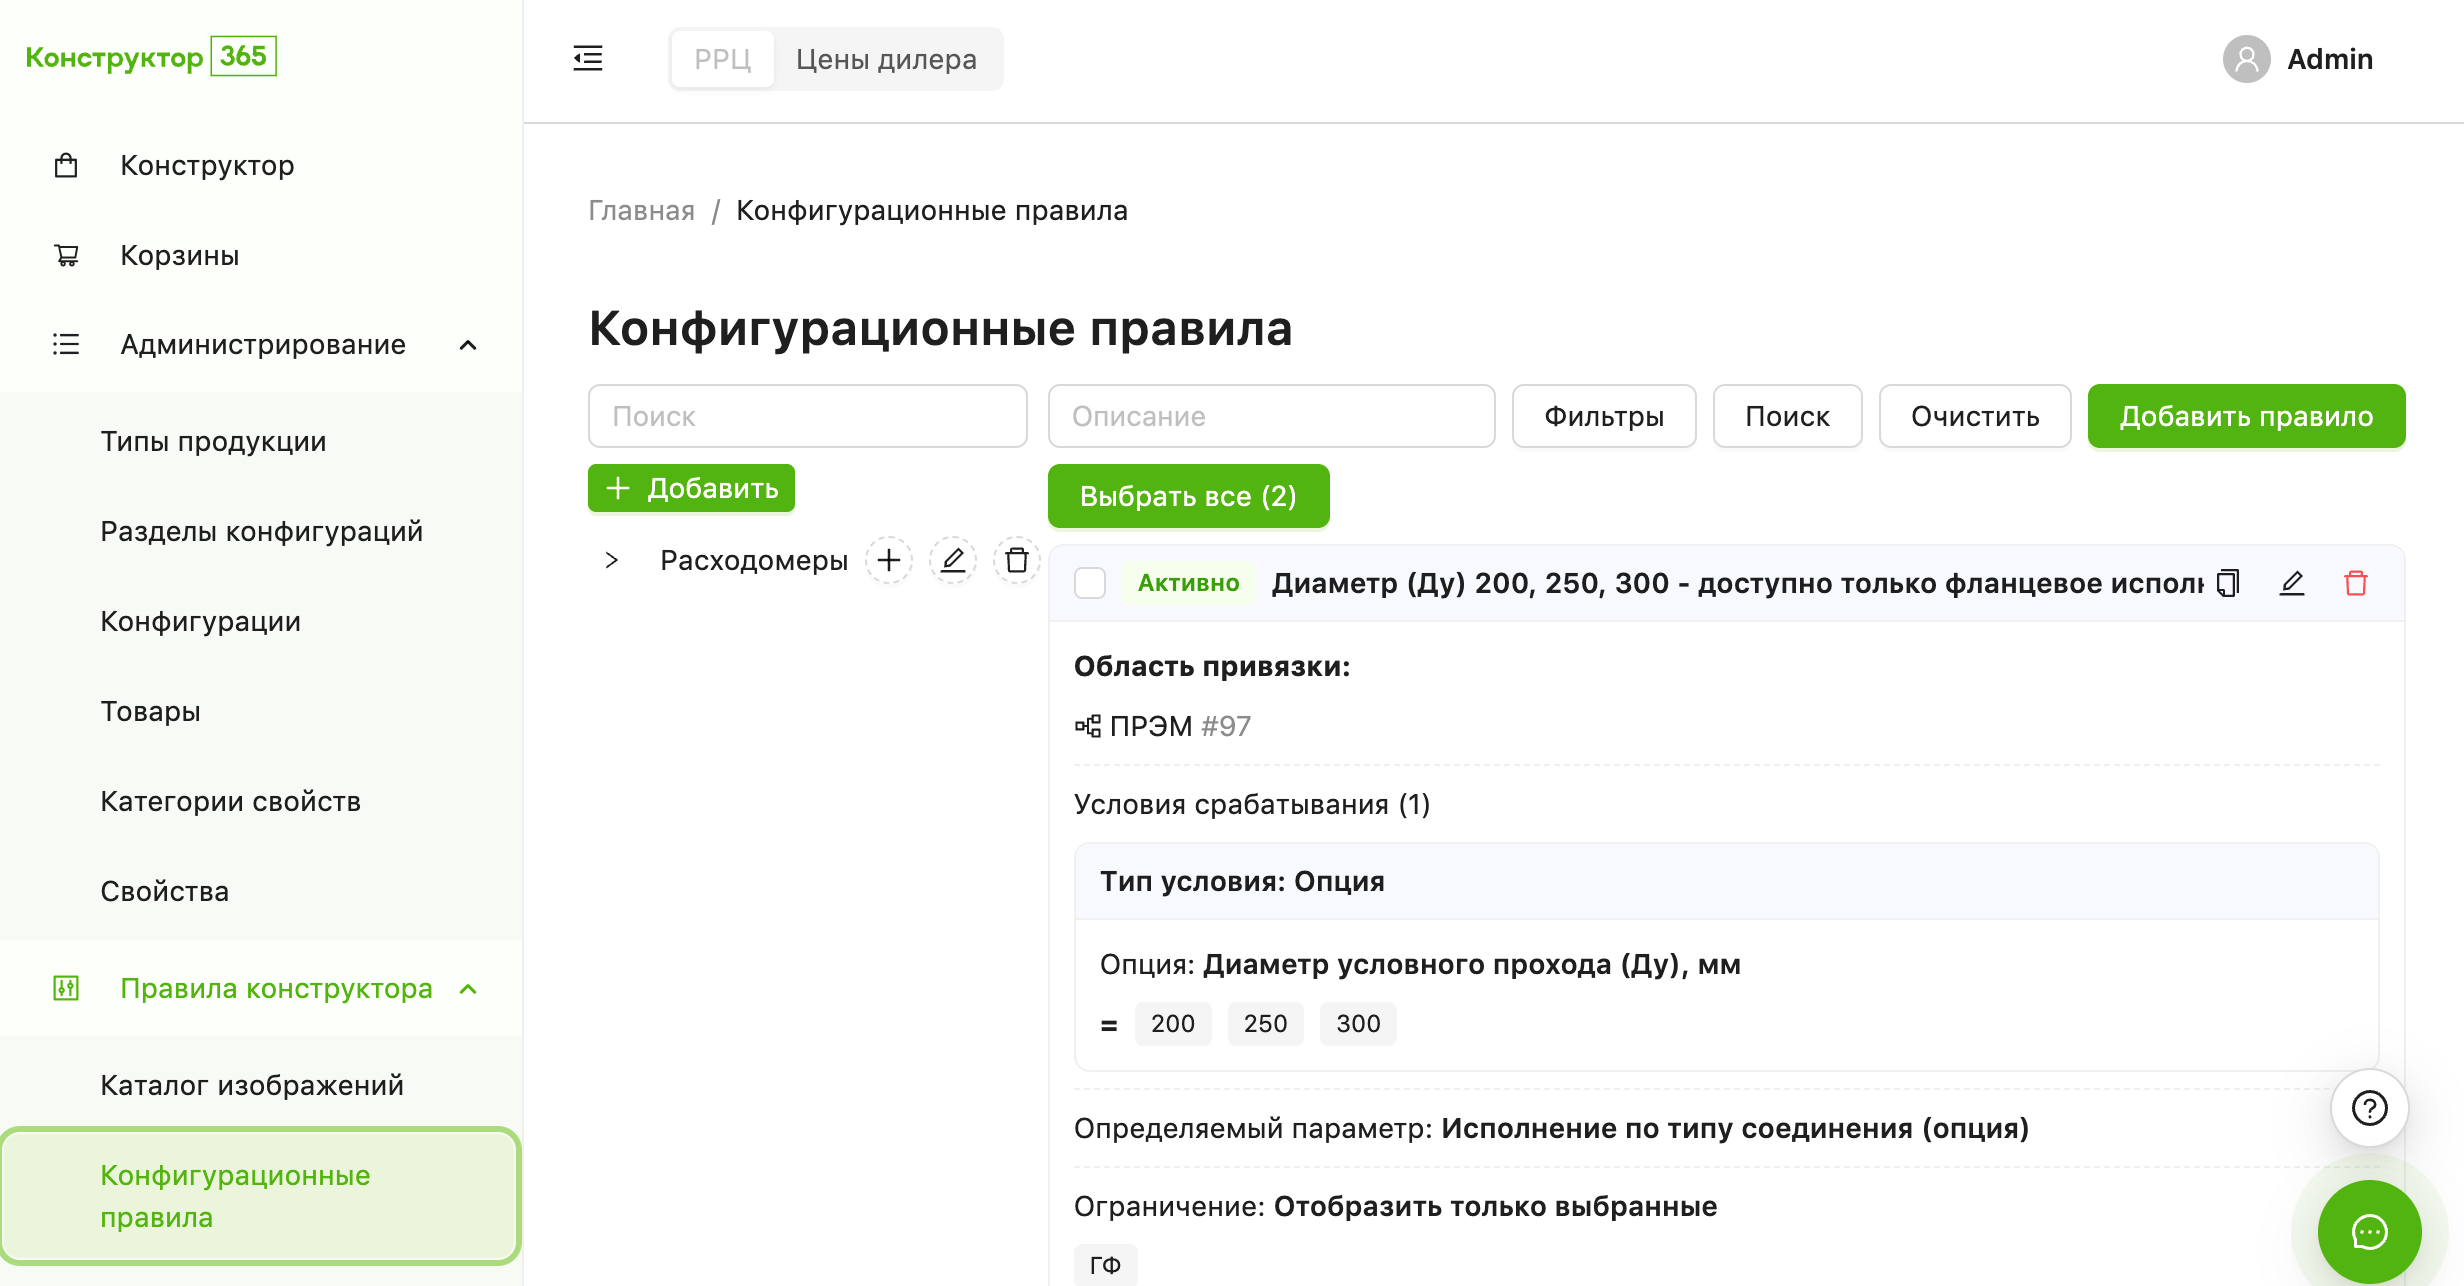Click the list icon beside Администрирование
Image resolution: width=2464 pixels, height=1286 pixels.
[x=66, y=344]
